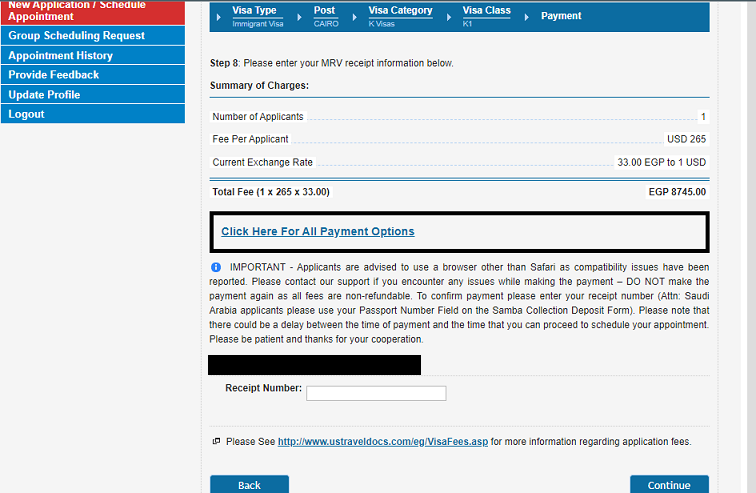Image resolution: width=756 pixels, height=493 pixels.
Task: Click external link icon before Please See
Action: point(216,441)
